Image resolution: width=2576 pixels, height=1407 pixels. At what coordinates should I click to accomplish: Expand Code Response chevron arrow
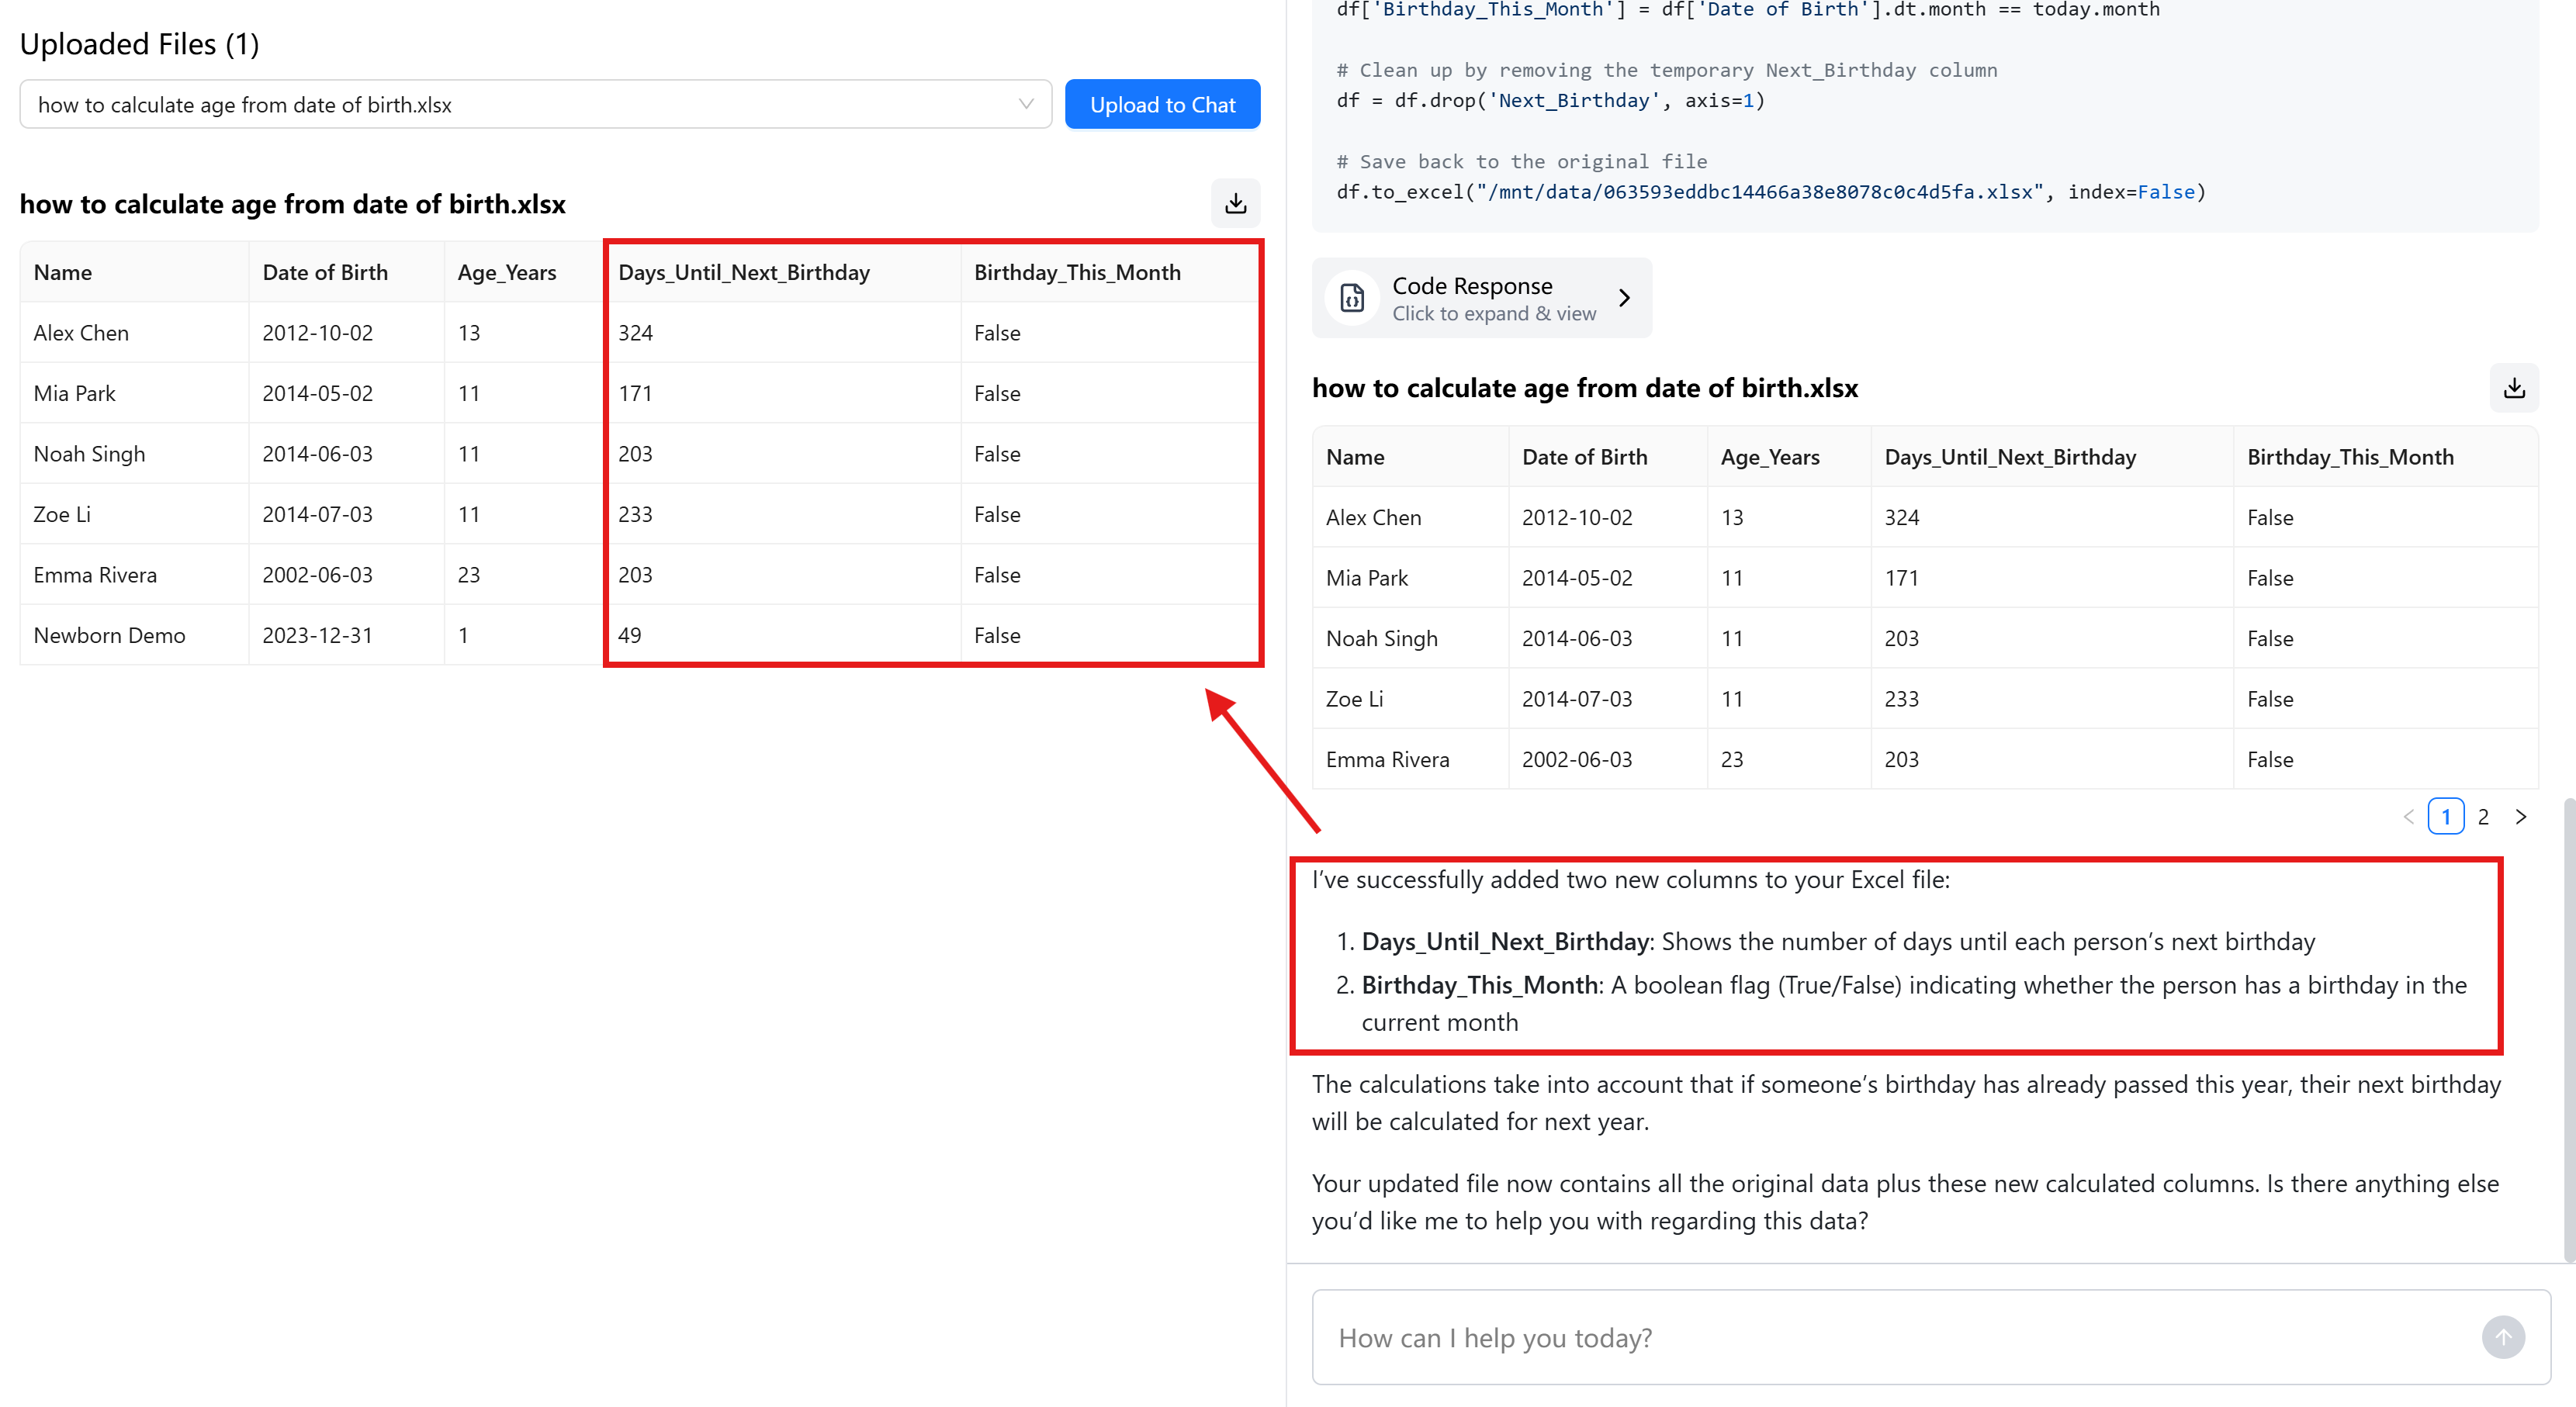point(1624,298)
